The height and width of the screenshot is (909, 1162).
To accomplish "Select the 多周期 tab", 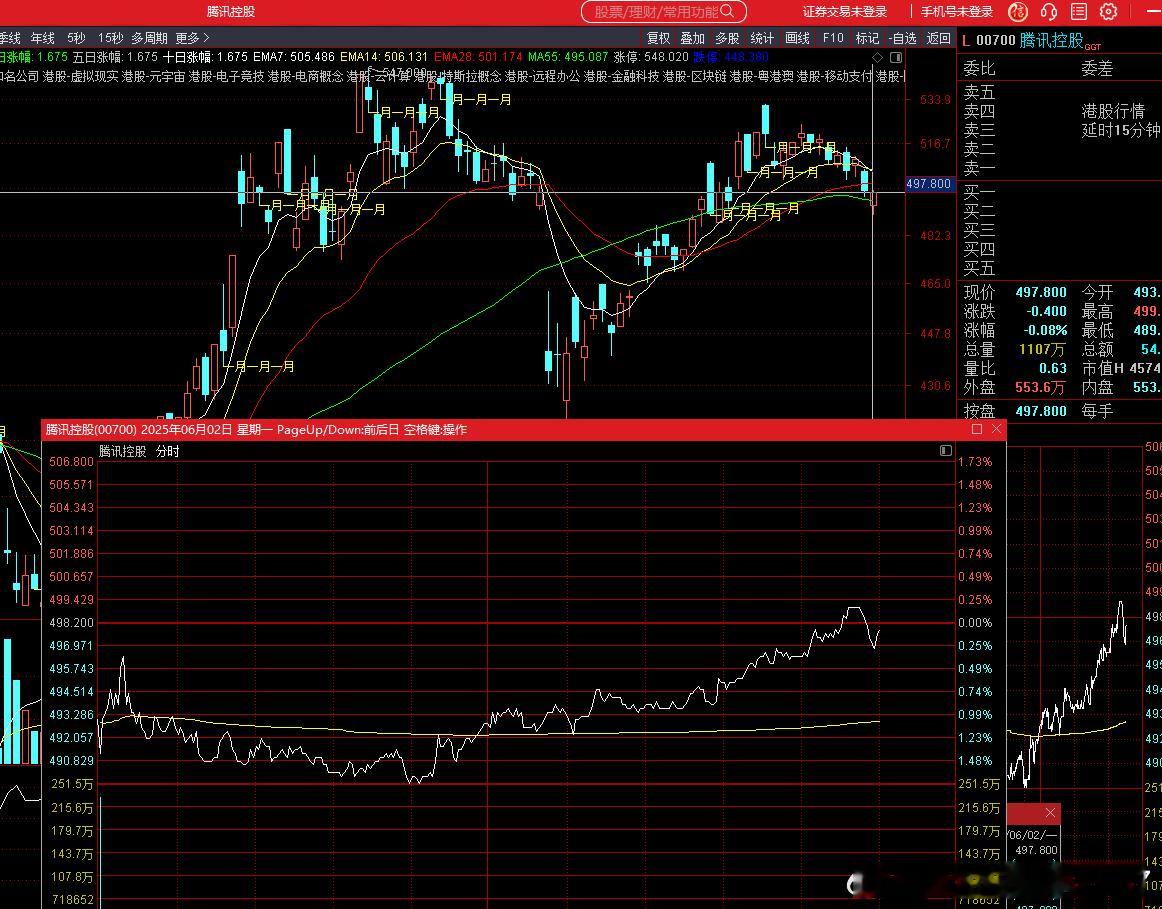I will point(150,38).
